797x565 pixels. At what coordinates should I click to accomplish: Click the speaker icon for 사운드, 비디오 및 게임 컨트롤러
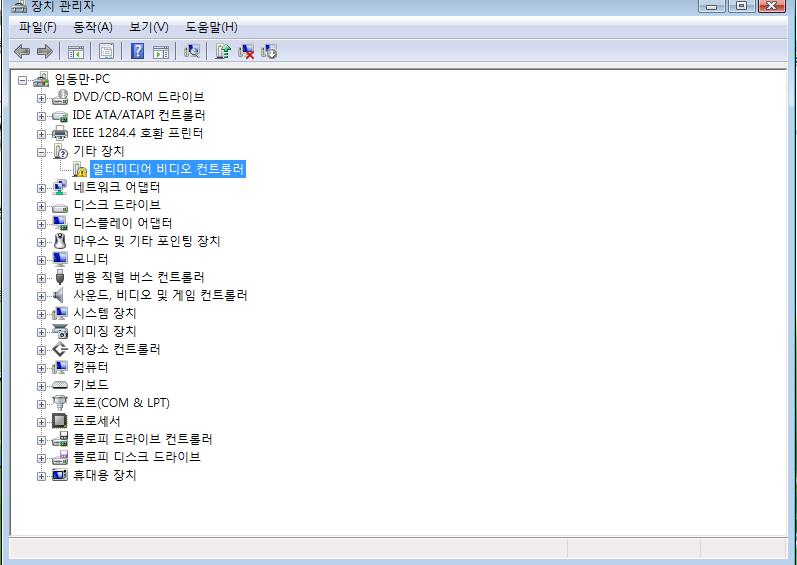(x=59, y=295)
